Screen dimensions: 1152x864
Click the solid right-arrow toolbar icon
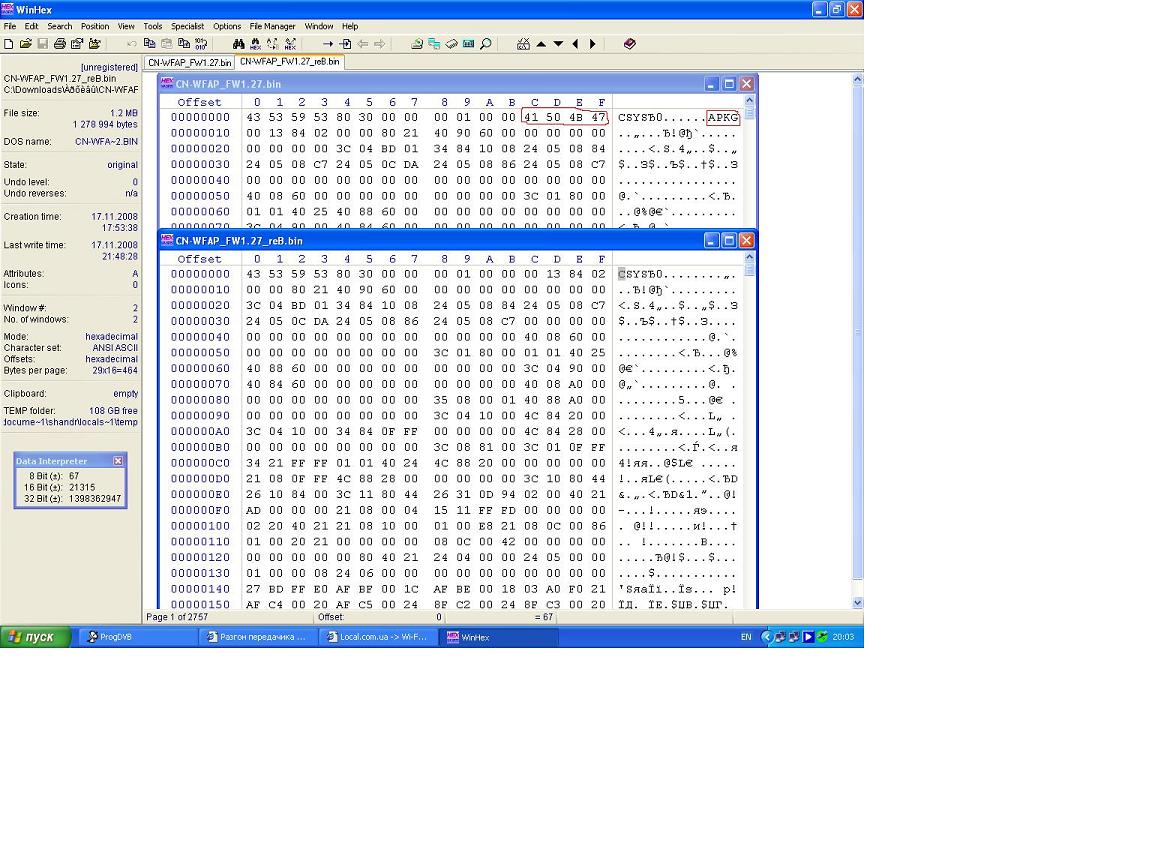(593, 44)
